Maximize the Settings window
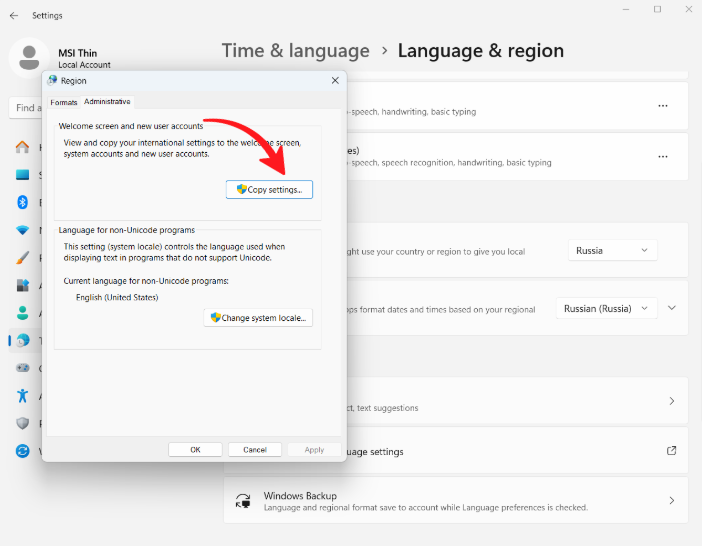The height and width of the screenshot is (546, 702). pos(657,9)
